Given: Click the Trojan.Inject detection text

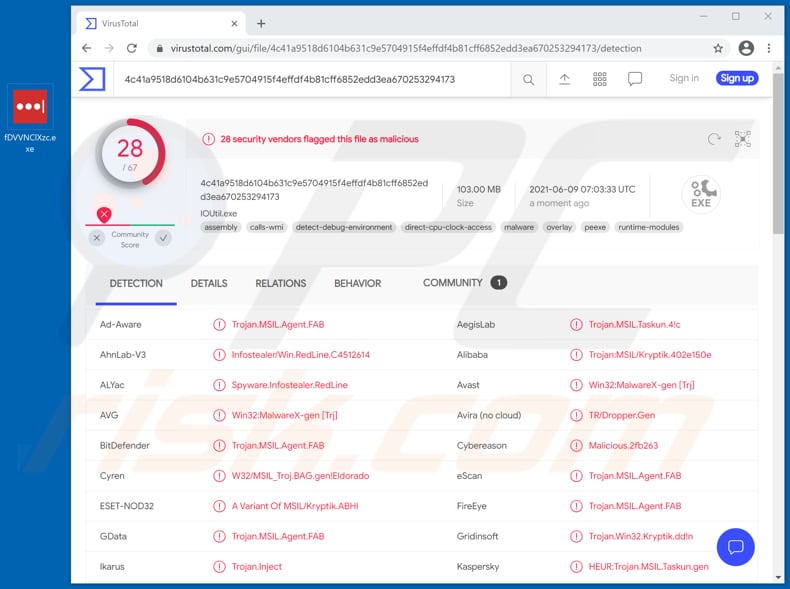Looking at the screenshot, I should pos(256,566).
